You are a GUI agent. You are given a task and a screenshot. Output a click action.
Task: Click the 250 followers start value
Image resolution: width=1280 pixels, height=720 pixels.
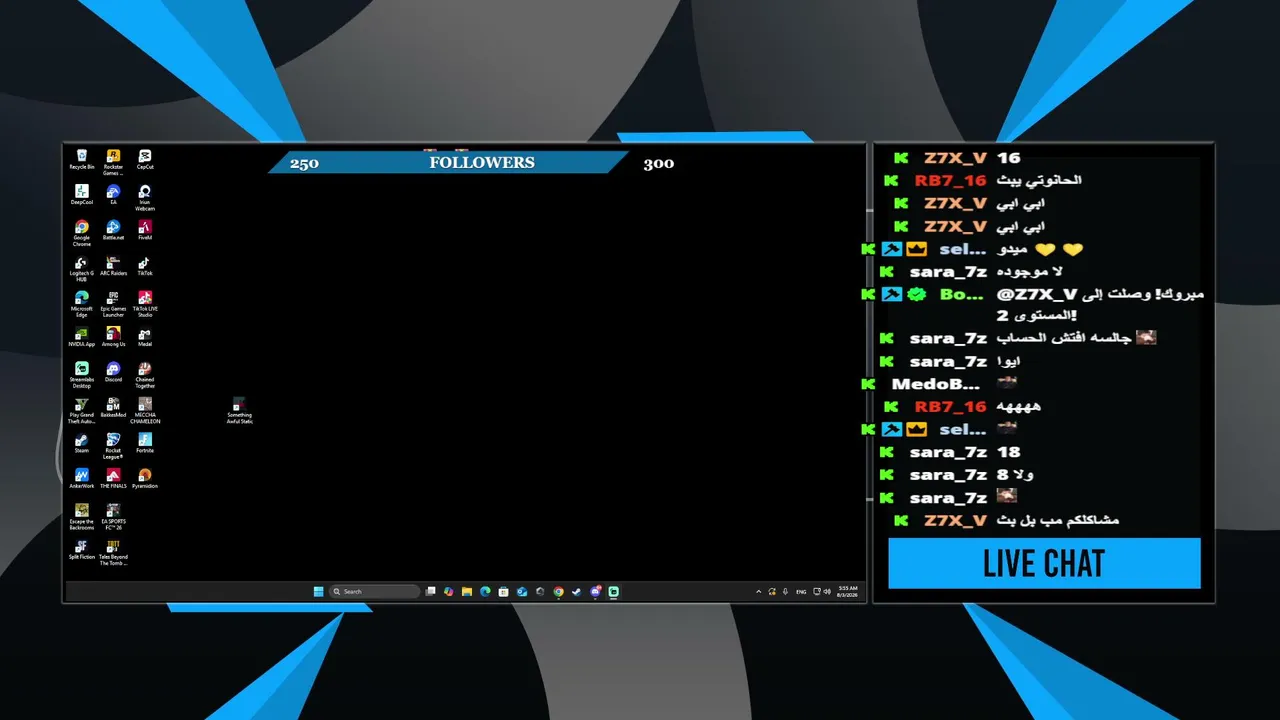coord(304,163)
